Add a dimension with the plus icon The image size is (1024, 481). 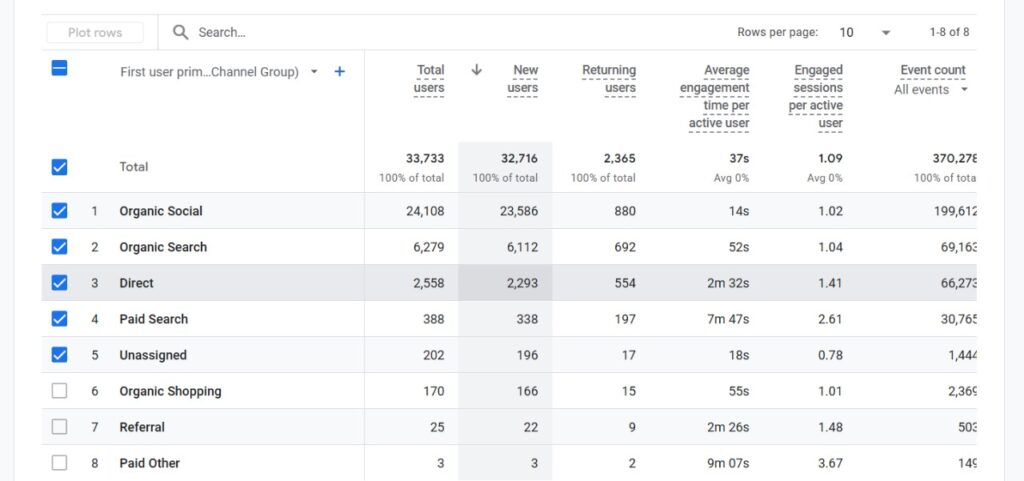[340, 72]
